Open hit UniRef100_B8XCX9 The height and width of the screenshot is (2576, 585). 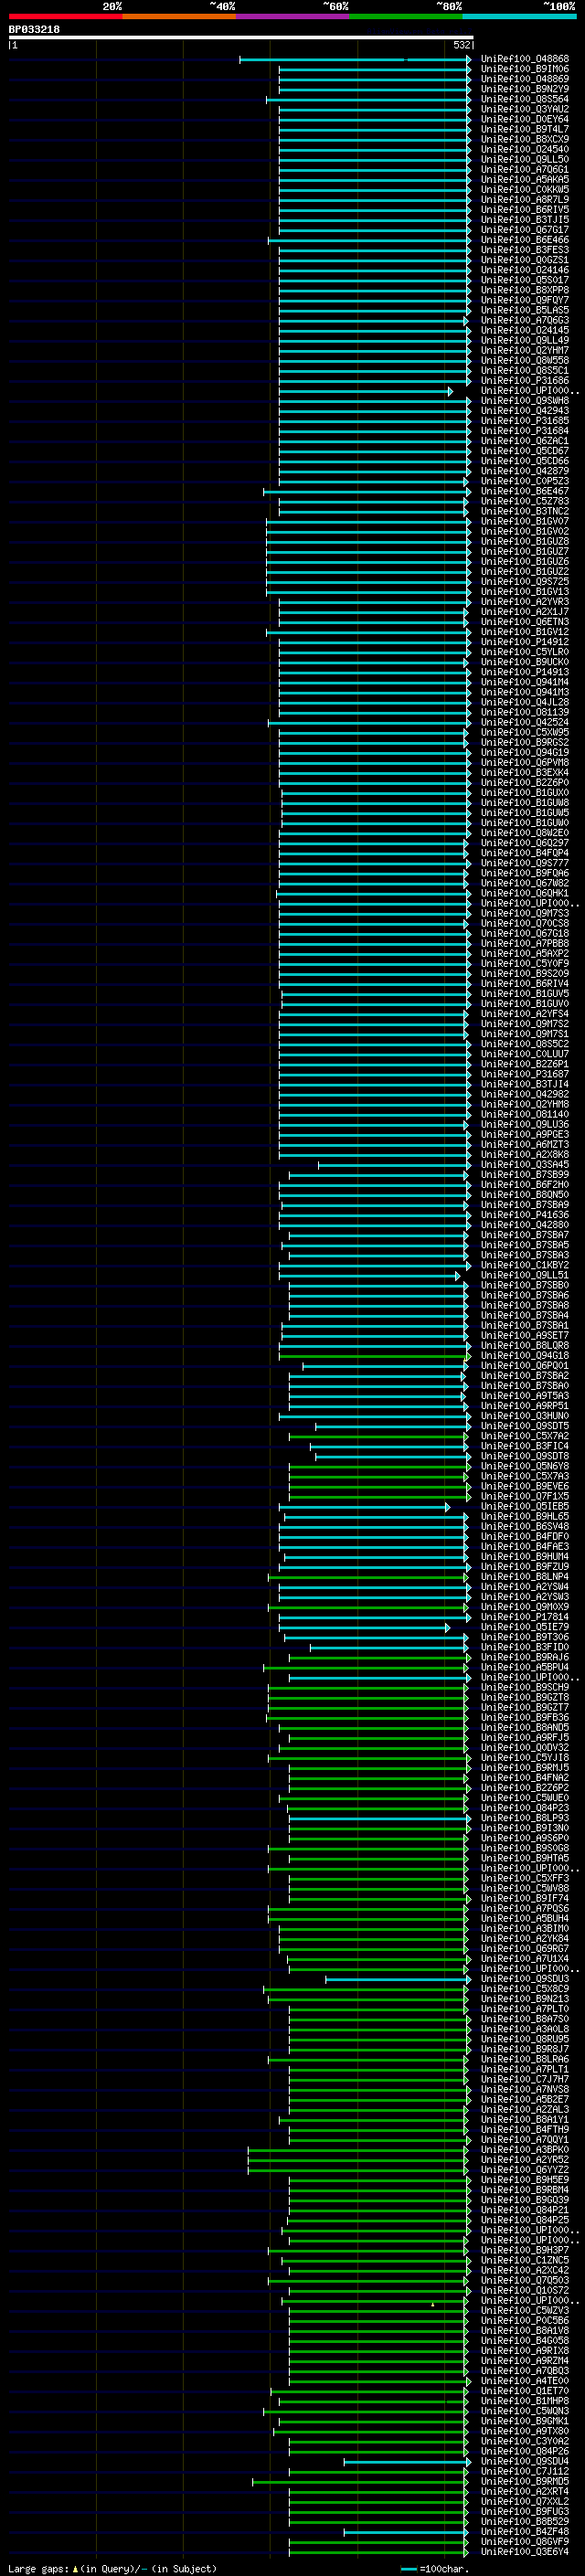pos(525,139)
